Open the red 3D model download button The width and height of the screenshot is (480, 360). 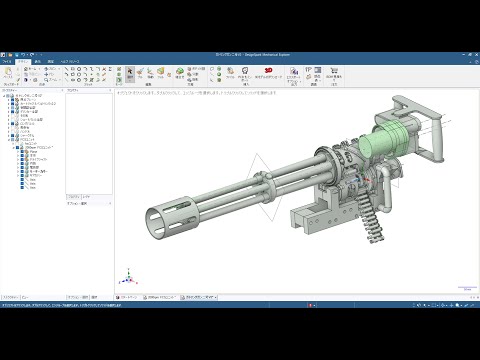tap(268, 73)
